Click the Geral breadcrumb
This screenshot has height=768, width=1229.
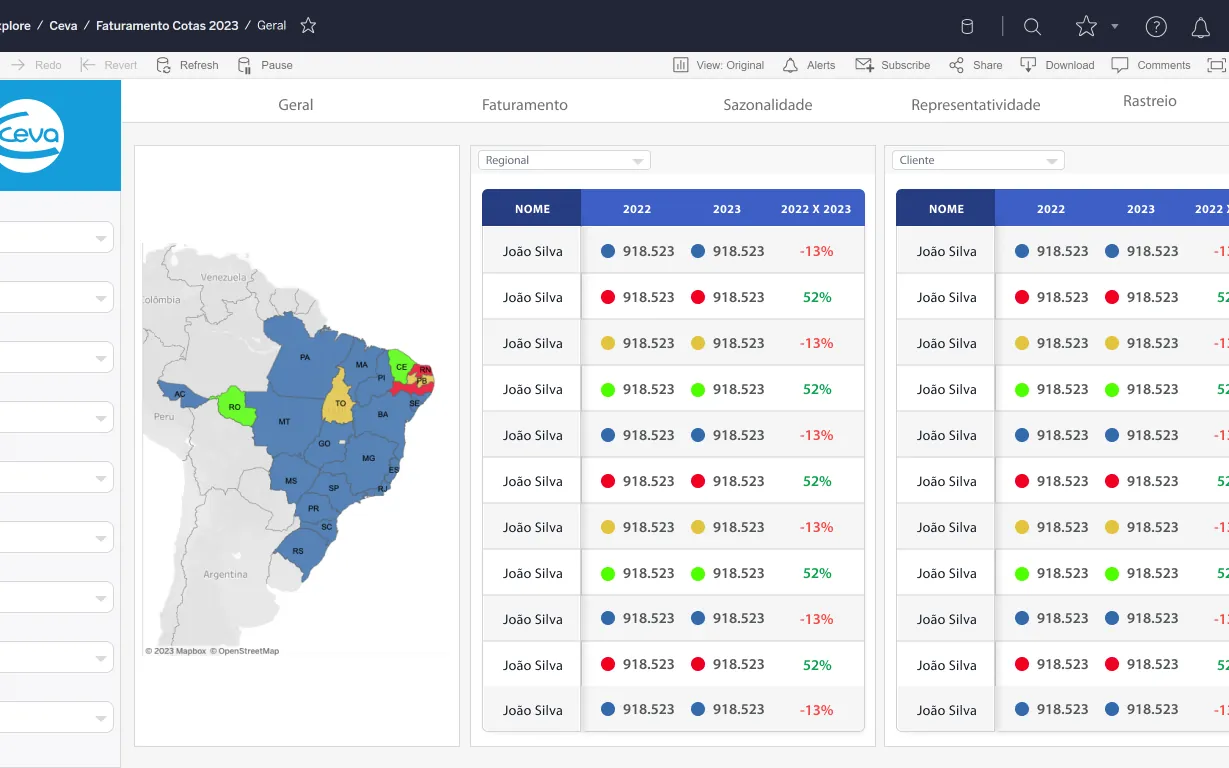pyautogui.click(x=271, y=26)
